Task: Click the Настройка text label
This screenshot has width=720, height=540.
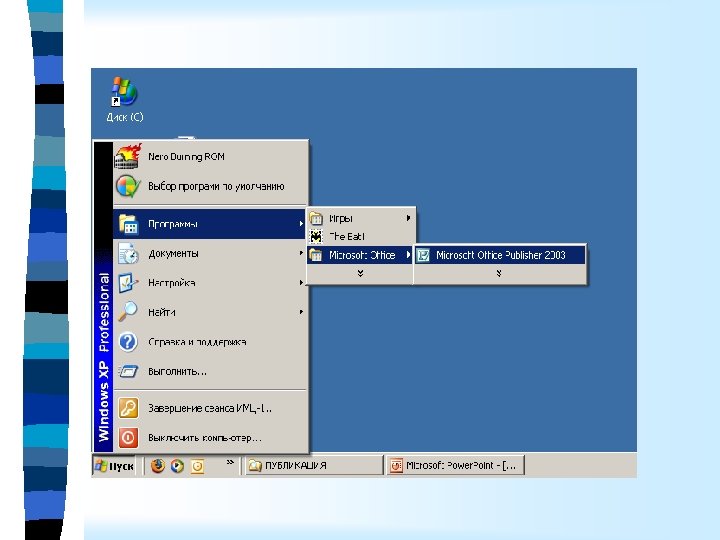Action: point(172,283)
